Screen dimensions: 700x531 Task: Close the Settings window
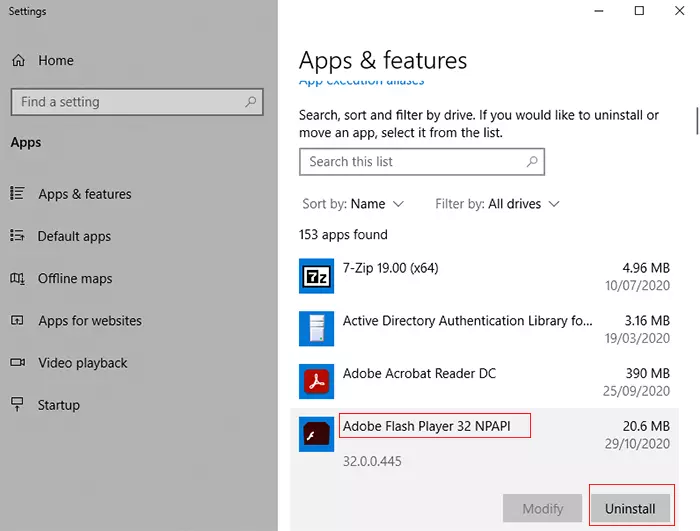(679, 11)
